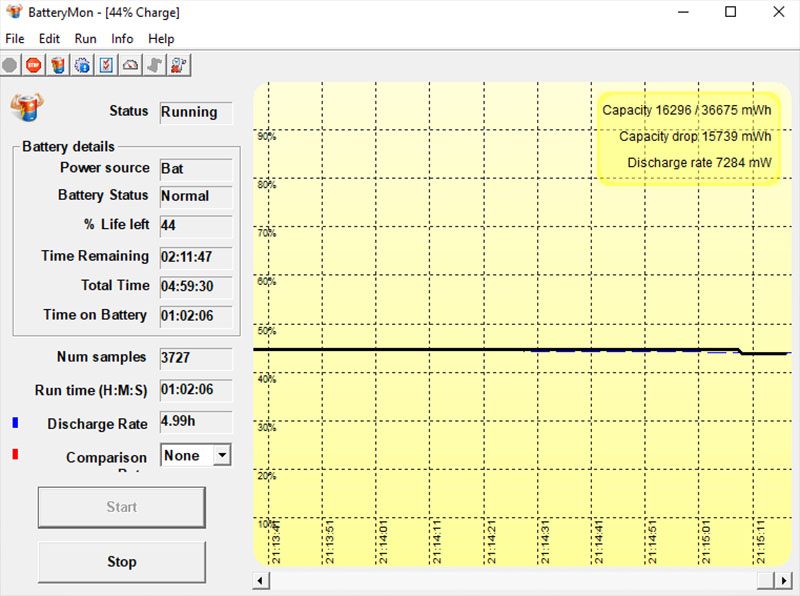
Task: Click the chart scrollbar left arrow
Action: 261,580
